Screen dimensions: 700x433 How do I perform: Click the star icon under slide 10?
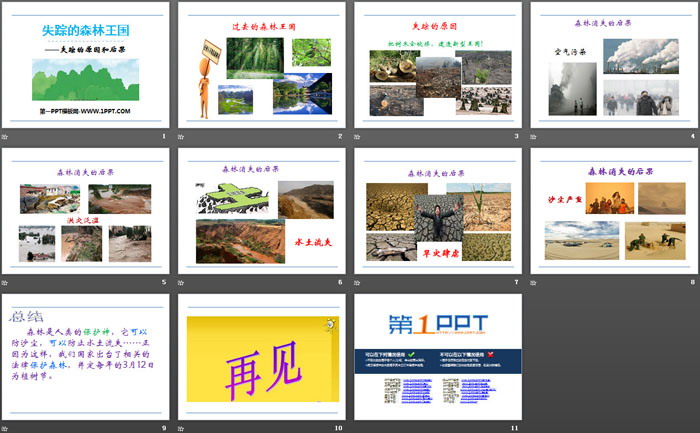pos(183,428)
